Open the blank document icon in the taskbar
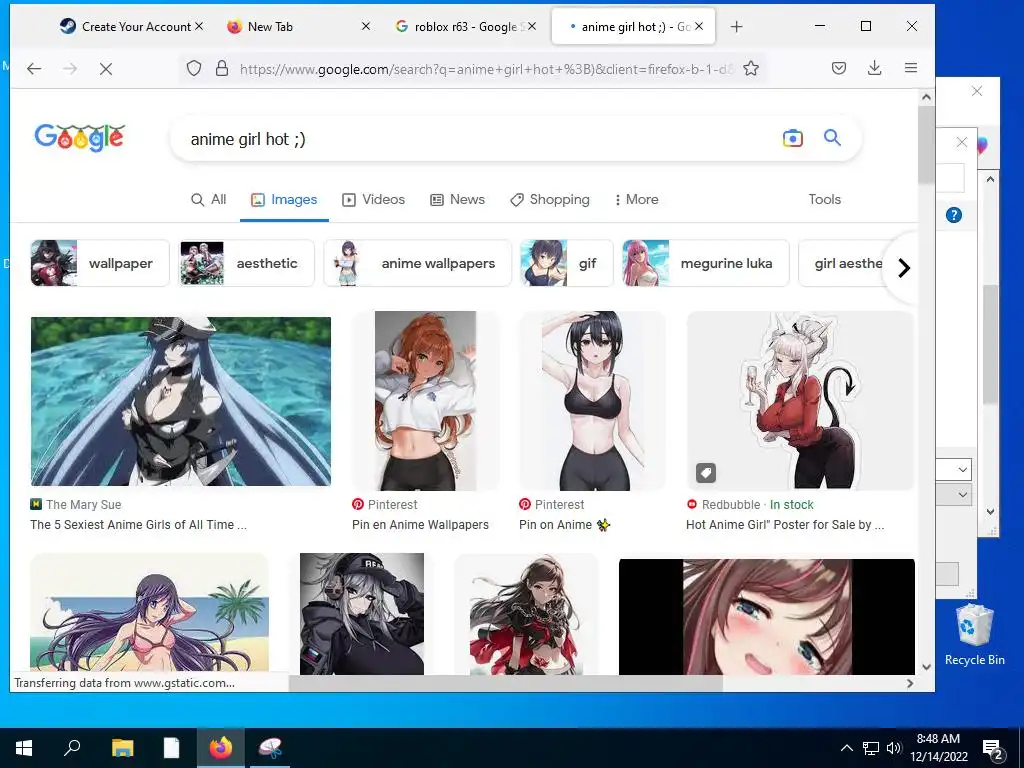 pyautogui.click(x=171, y=748)
